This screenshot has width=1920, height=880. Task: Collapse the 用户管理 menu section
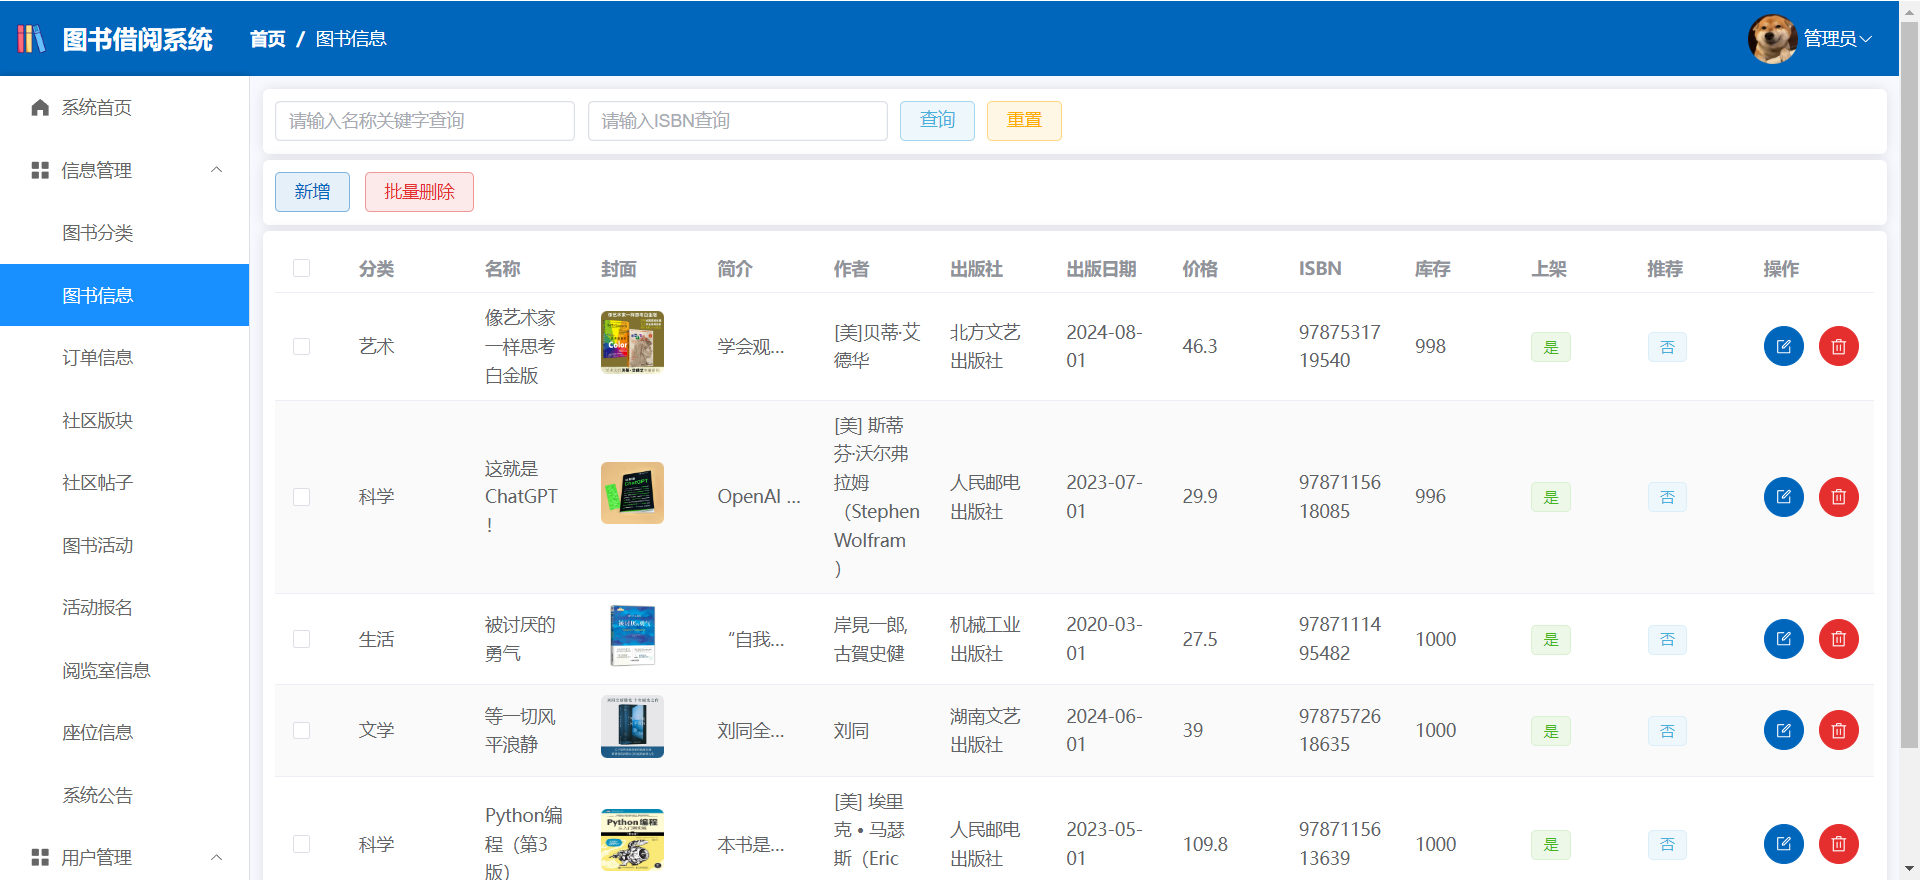point(217,858)
